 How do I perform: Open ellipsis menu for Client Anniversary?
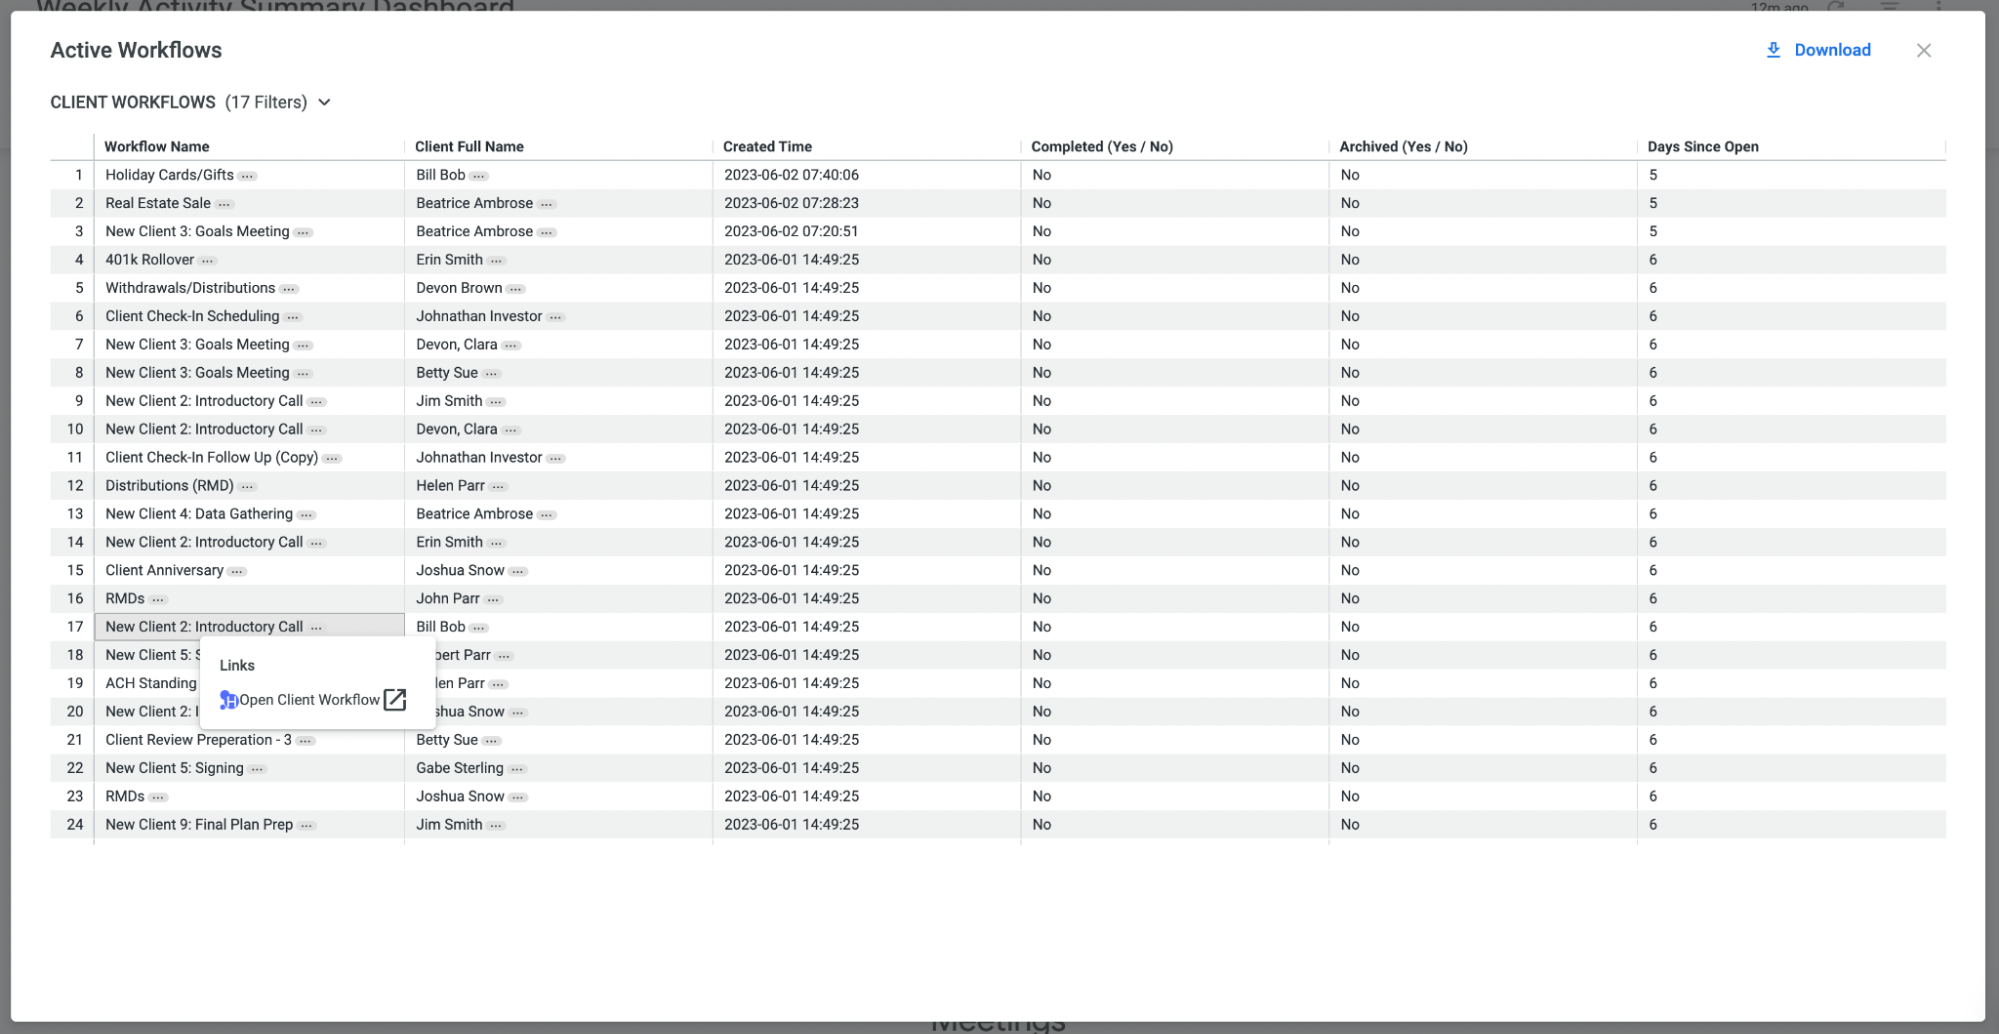coord(236,571)
